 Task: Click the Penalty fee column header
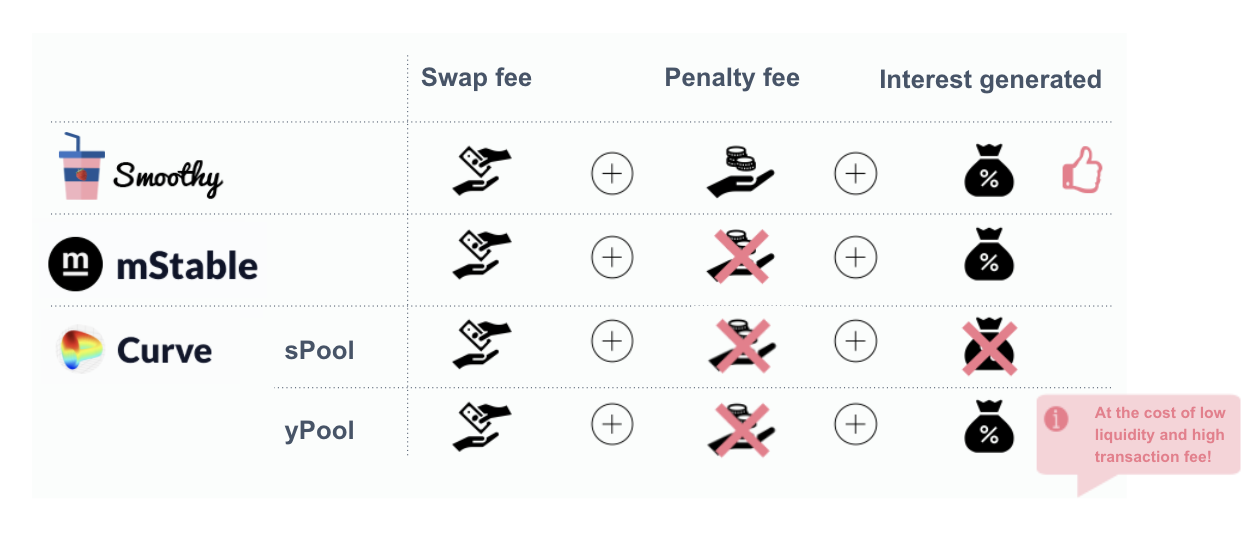pos(732,78)
